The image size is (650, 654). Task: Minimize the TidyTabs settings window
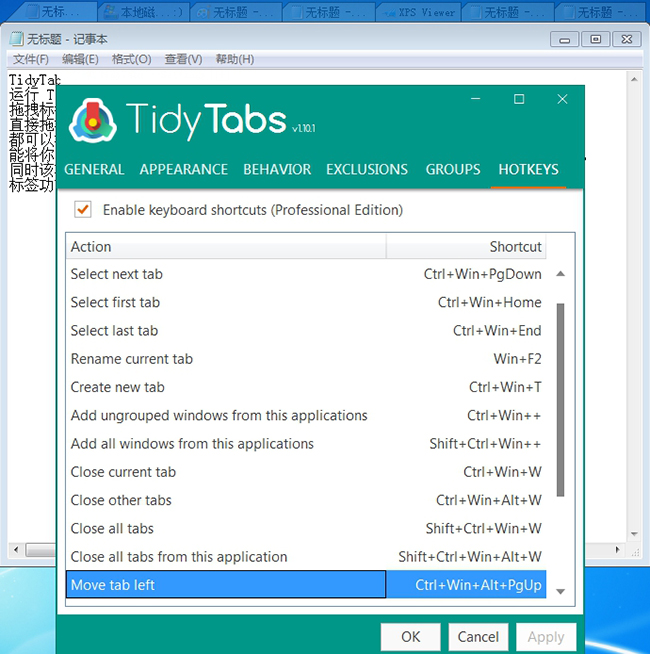pos(476,99)
